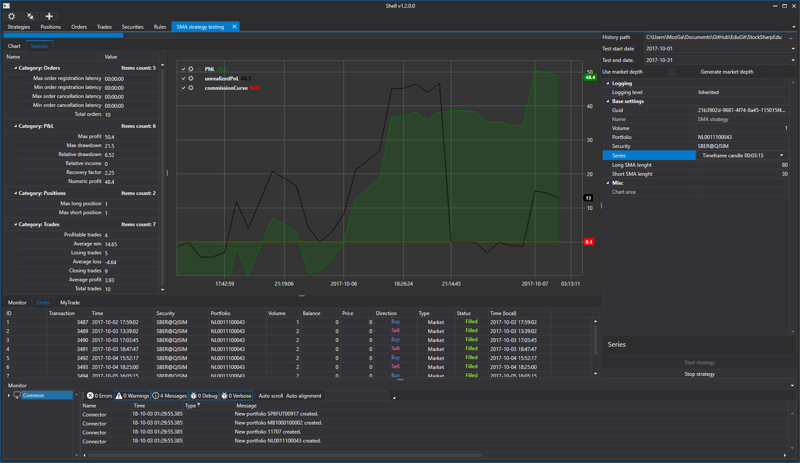Toggle the Warnings filter in monitor
The width and height of the screenshot is (800, 463).
tap(133, 396)
